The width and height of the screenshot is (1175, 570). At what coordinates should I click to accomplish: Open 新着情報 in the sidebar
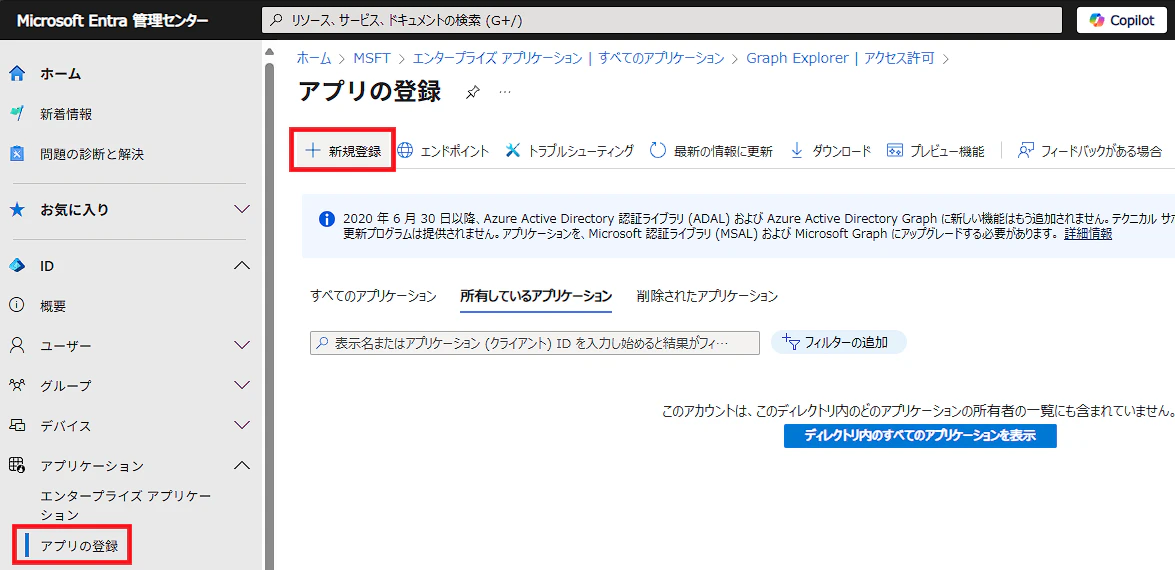66,115
